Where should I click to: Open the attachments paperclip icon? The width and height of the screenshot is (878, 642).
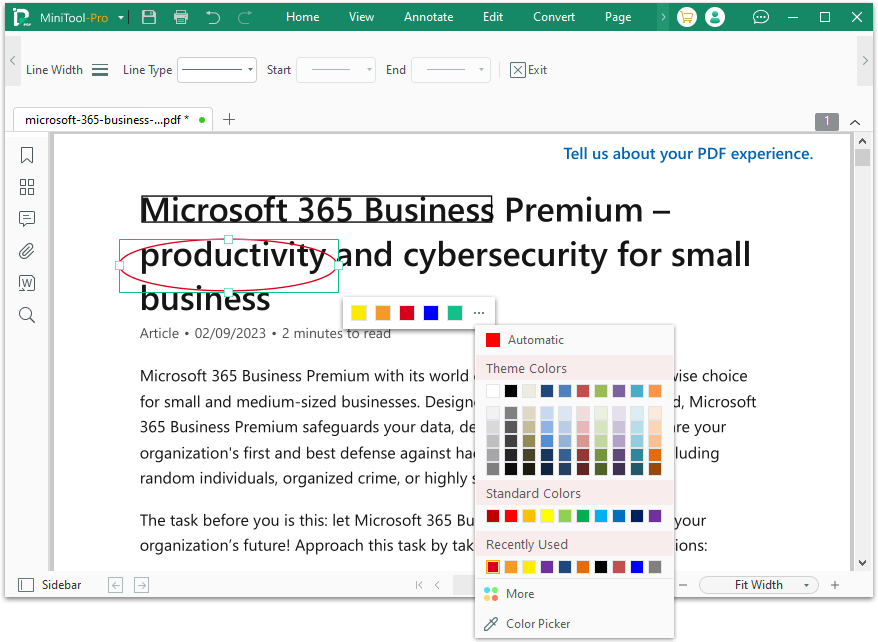(x=27, y=251)
